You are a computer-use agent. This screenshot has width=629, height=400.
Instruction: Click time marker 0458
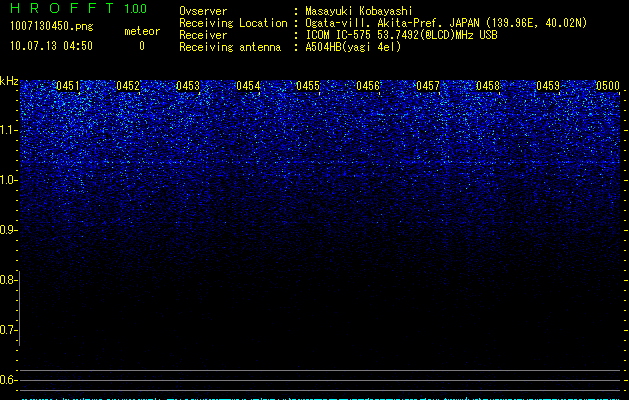point(488,86)
